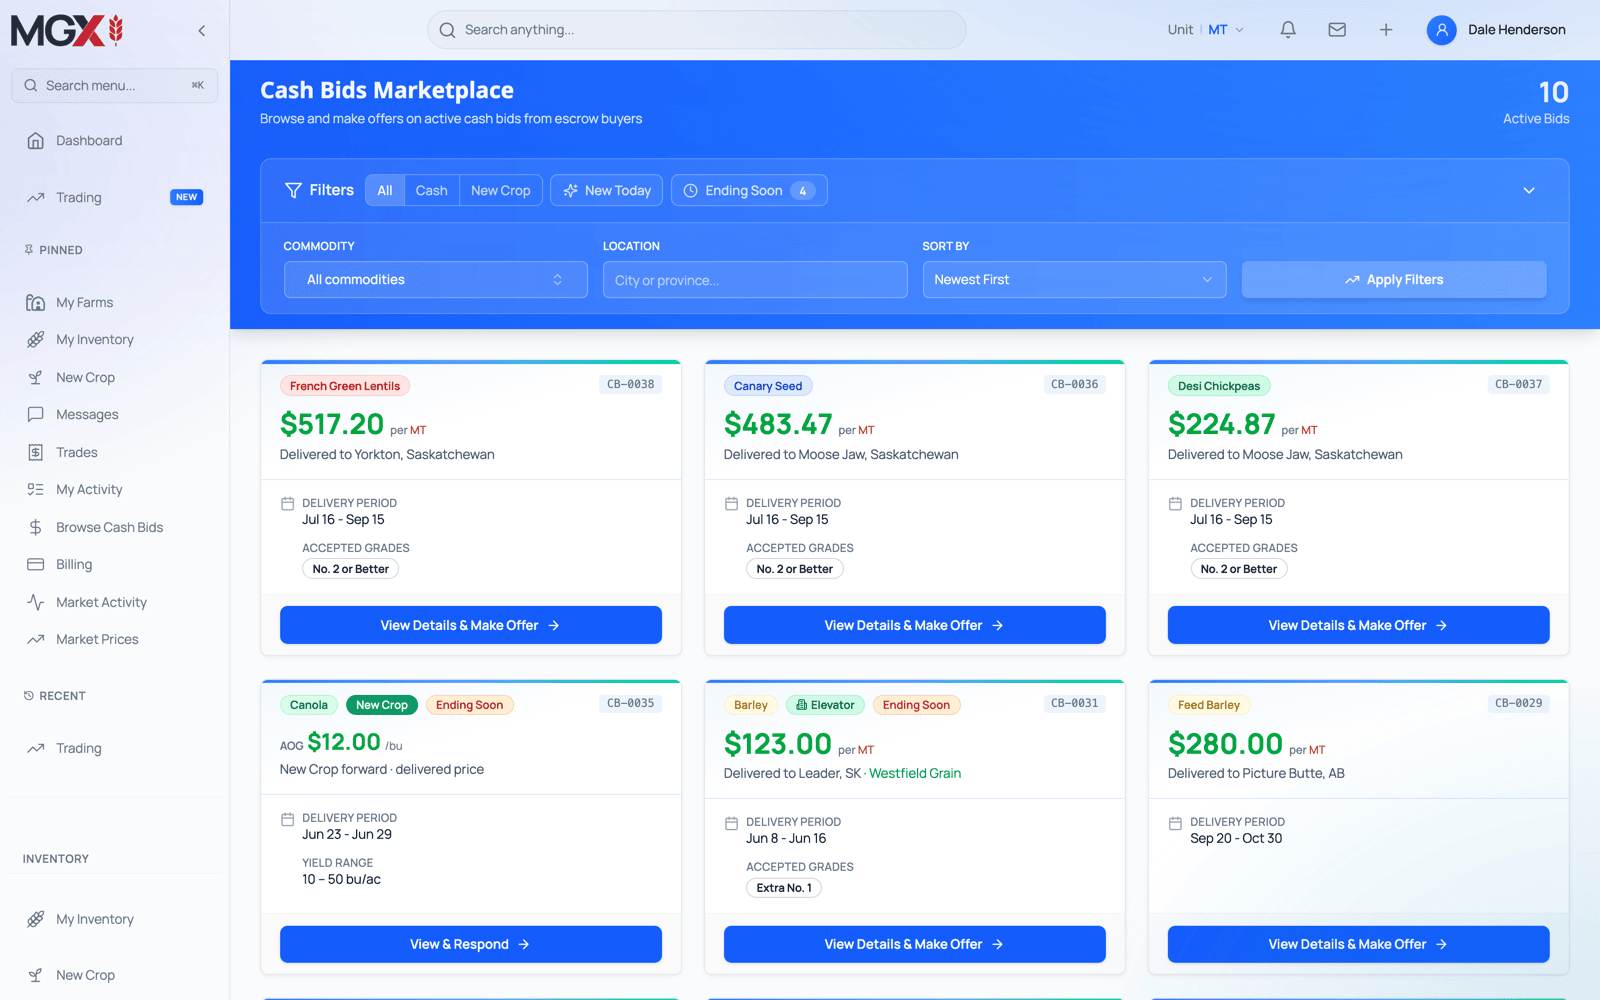Select the Cash filter
The height and width of the screenshot is (1000, 1600).
tap(432, 191)
